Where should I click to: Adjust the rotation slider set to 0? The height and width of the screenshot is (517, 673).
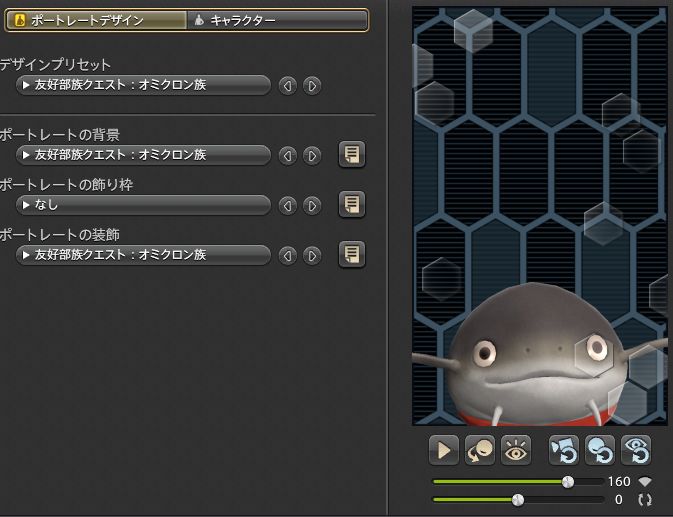tap(518, 500)
